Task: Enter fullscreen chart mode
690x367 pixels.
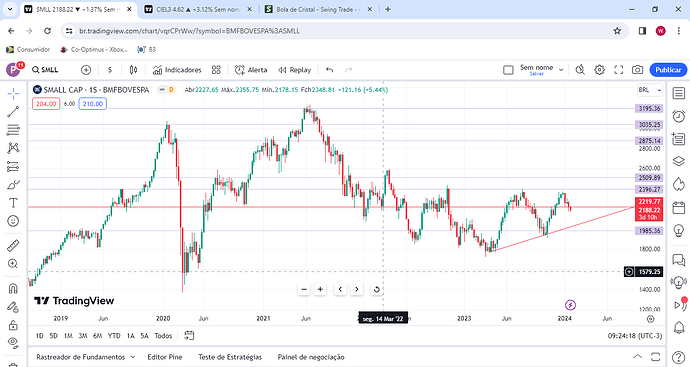Action: pyautogui.click(x=619, y=70)
